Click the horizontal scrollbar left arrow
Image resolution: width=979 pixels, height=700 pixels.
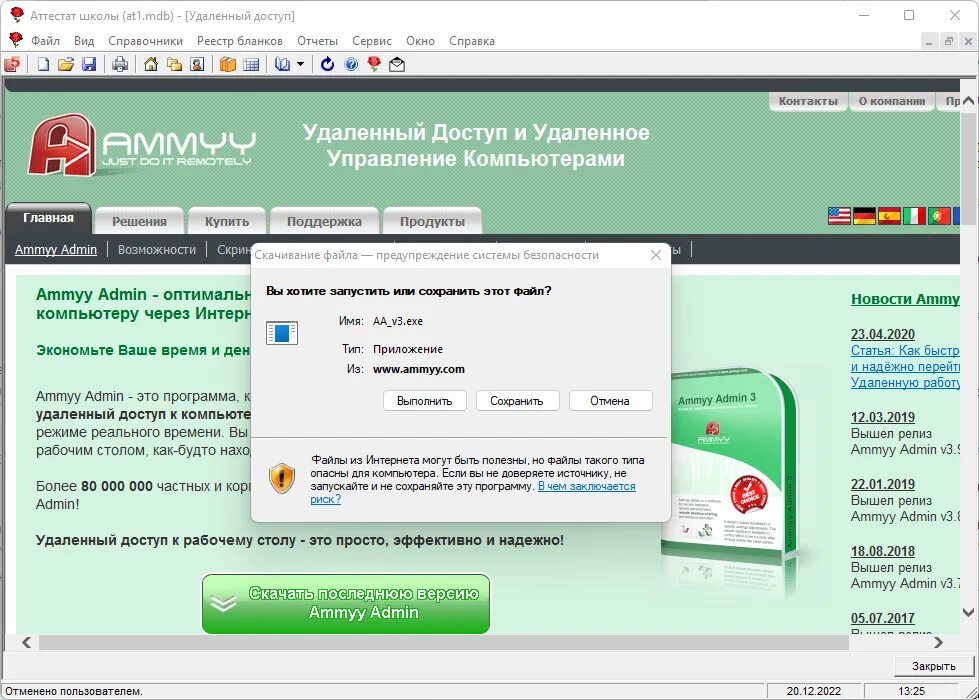[x=26, y=642]
